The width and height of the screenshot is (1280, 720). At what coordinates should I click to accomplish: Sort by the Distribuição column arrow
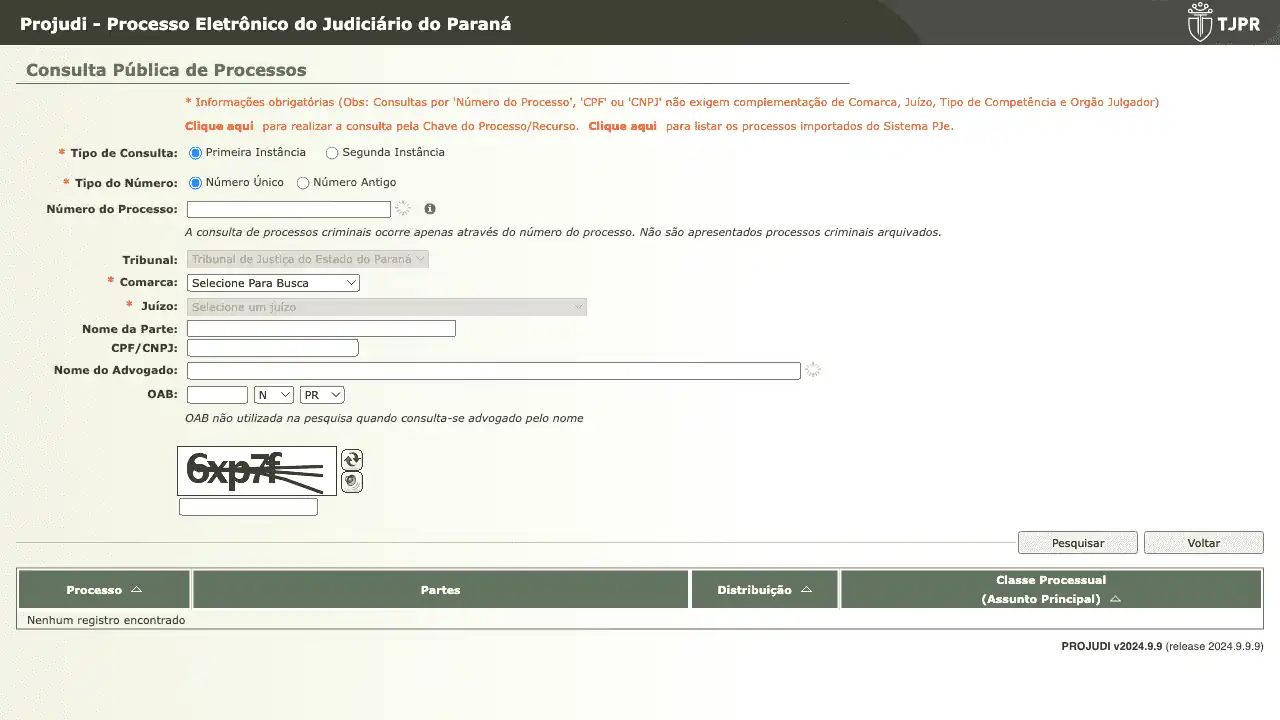806,590
